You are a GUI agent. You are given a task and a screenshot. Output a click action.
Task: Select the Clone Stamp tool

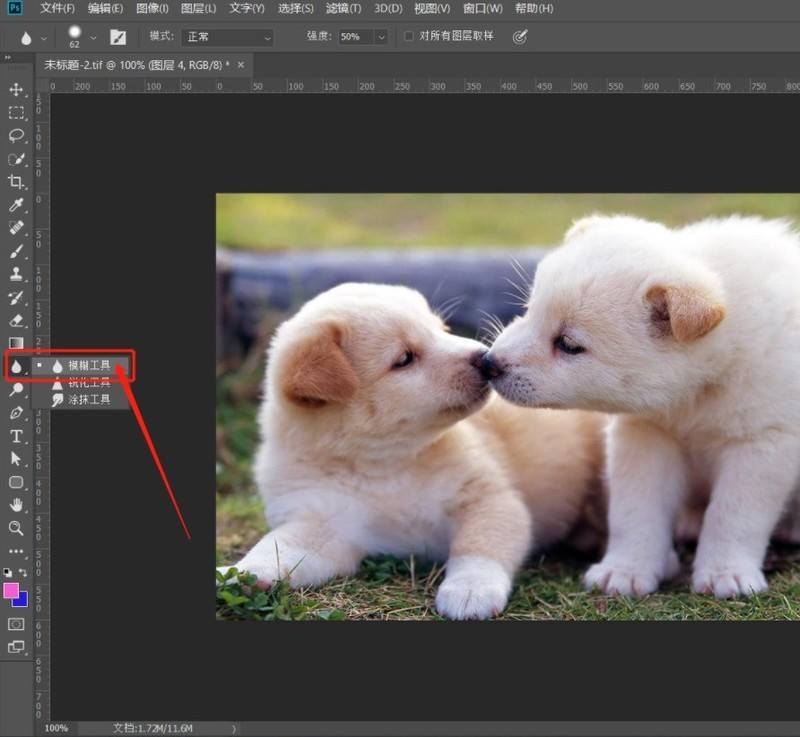pyautogui.click(x=16, y=274)
